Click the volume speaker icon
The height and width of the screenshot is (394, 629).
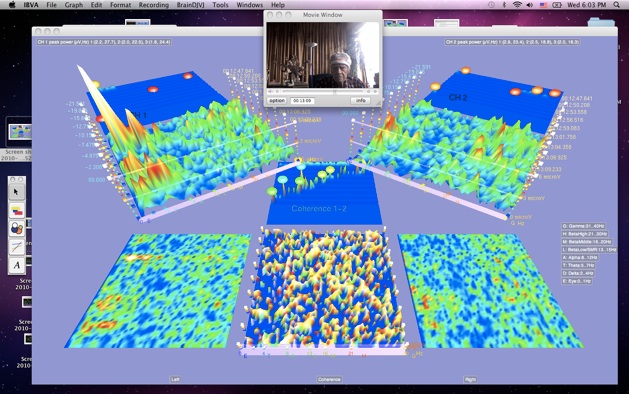pyautogui.click(x=530, y=5)
